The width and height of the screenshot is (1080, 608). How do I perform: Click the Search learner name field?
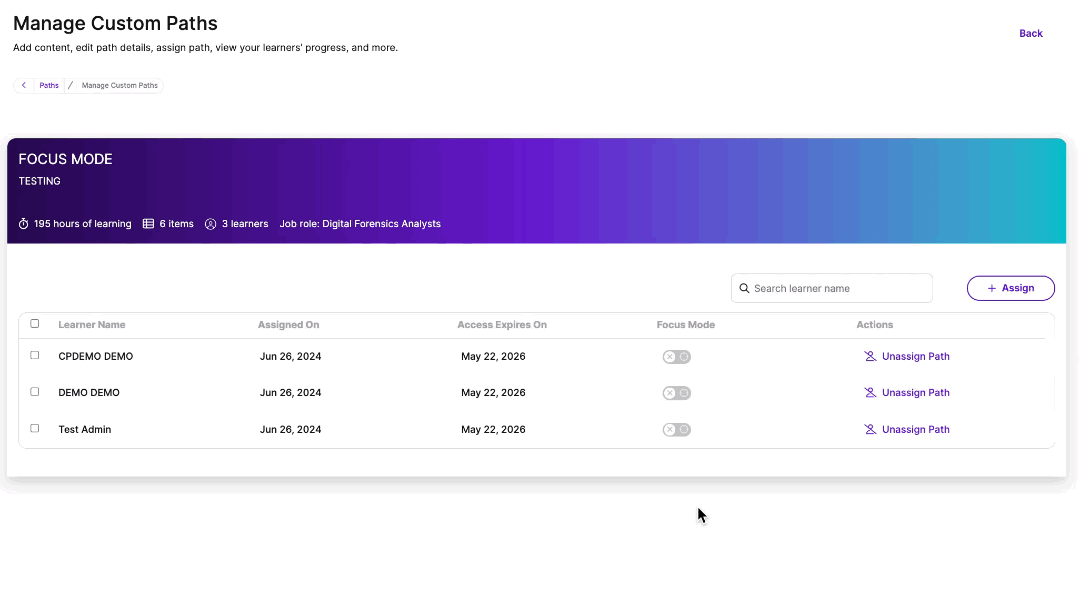(x=838, y=288)
